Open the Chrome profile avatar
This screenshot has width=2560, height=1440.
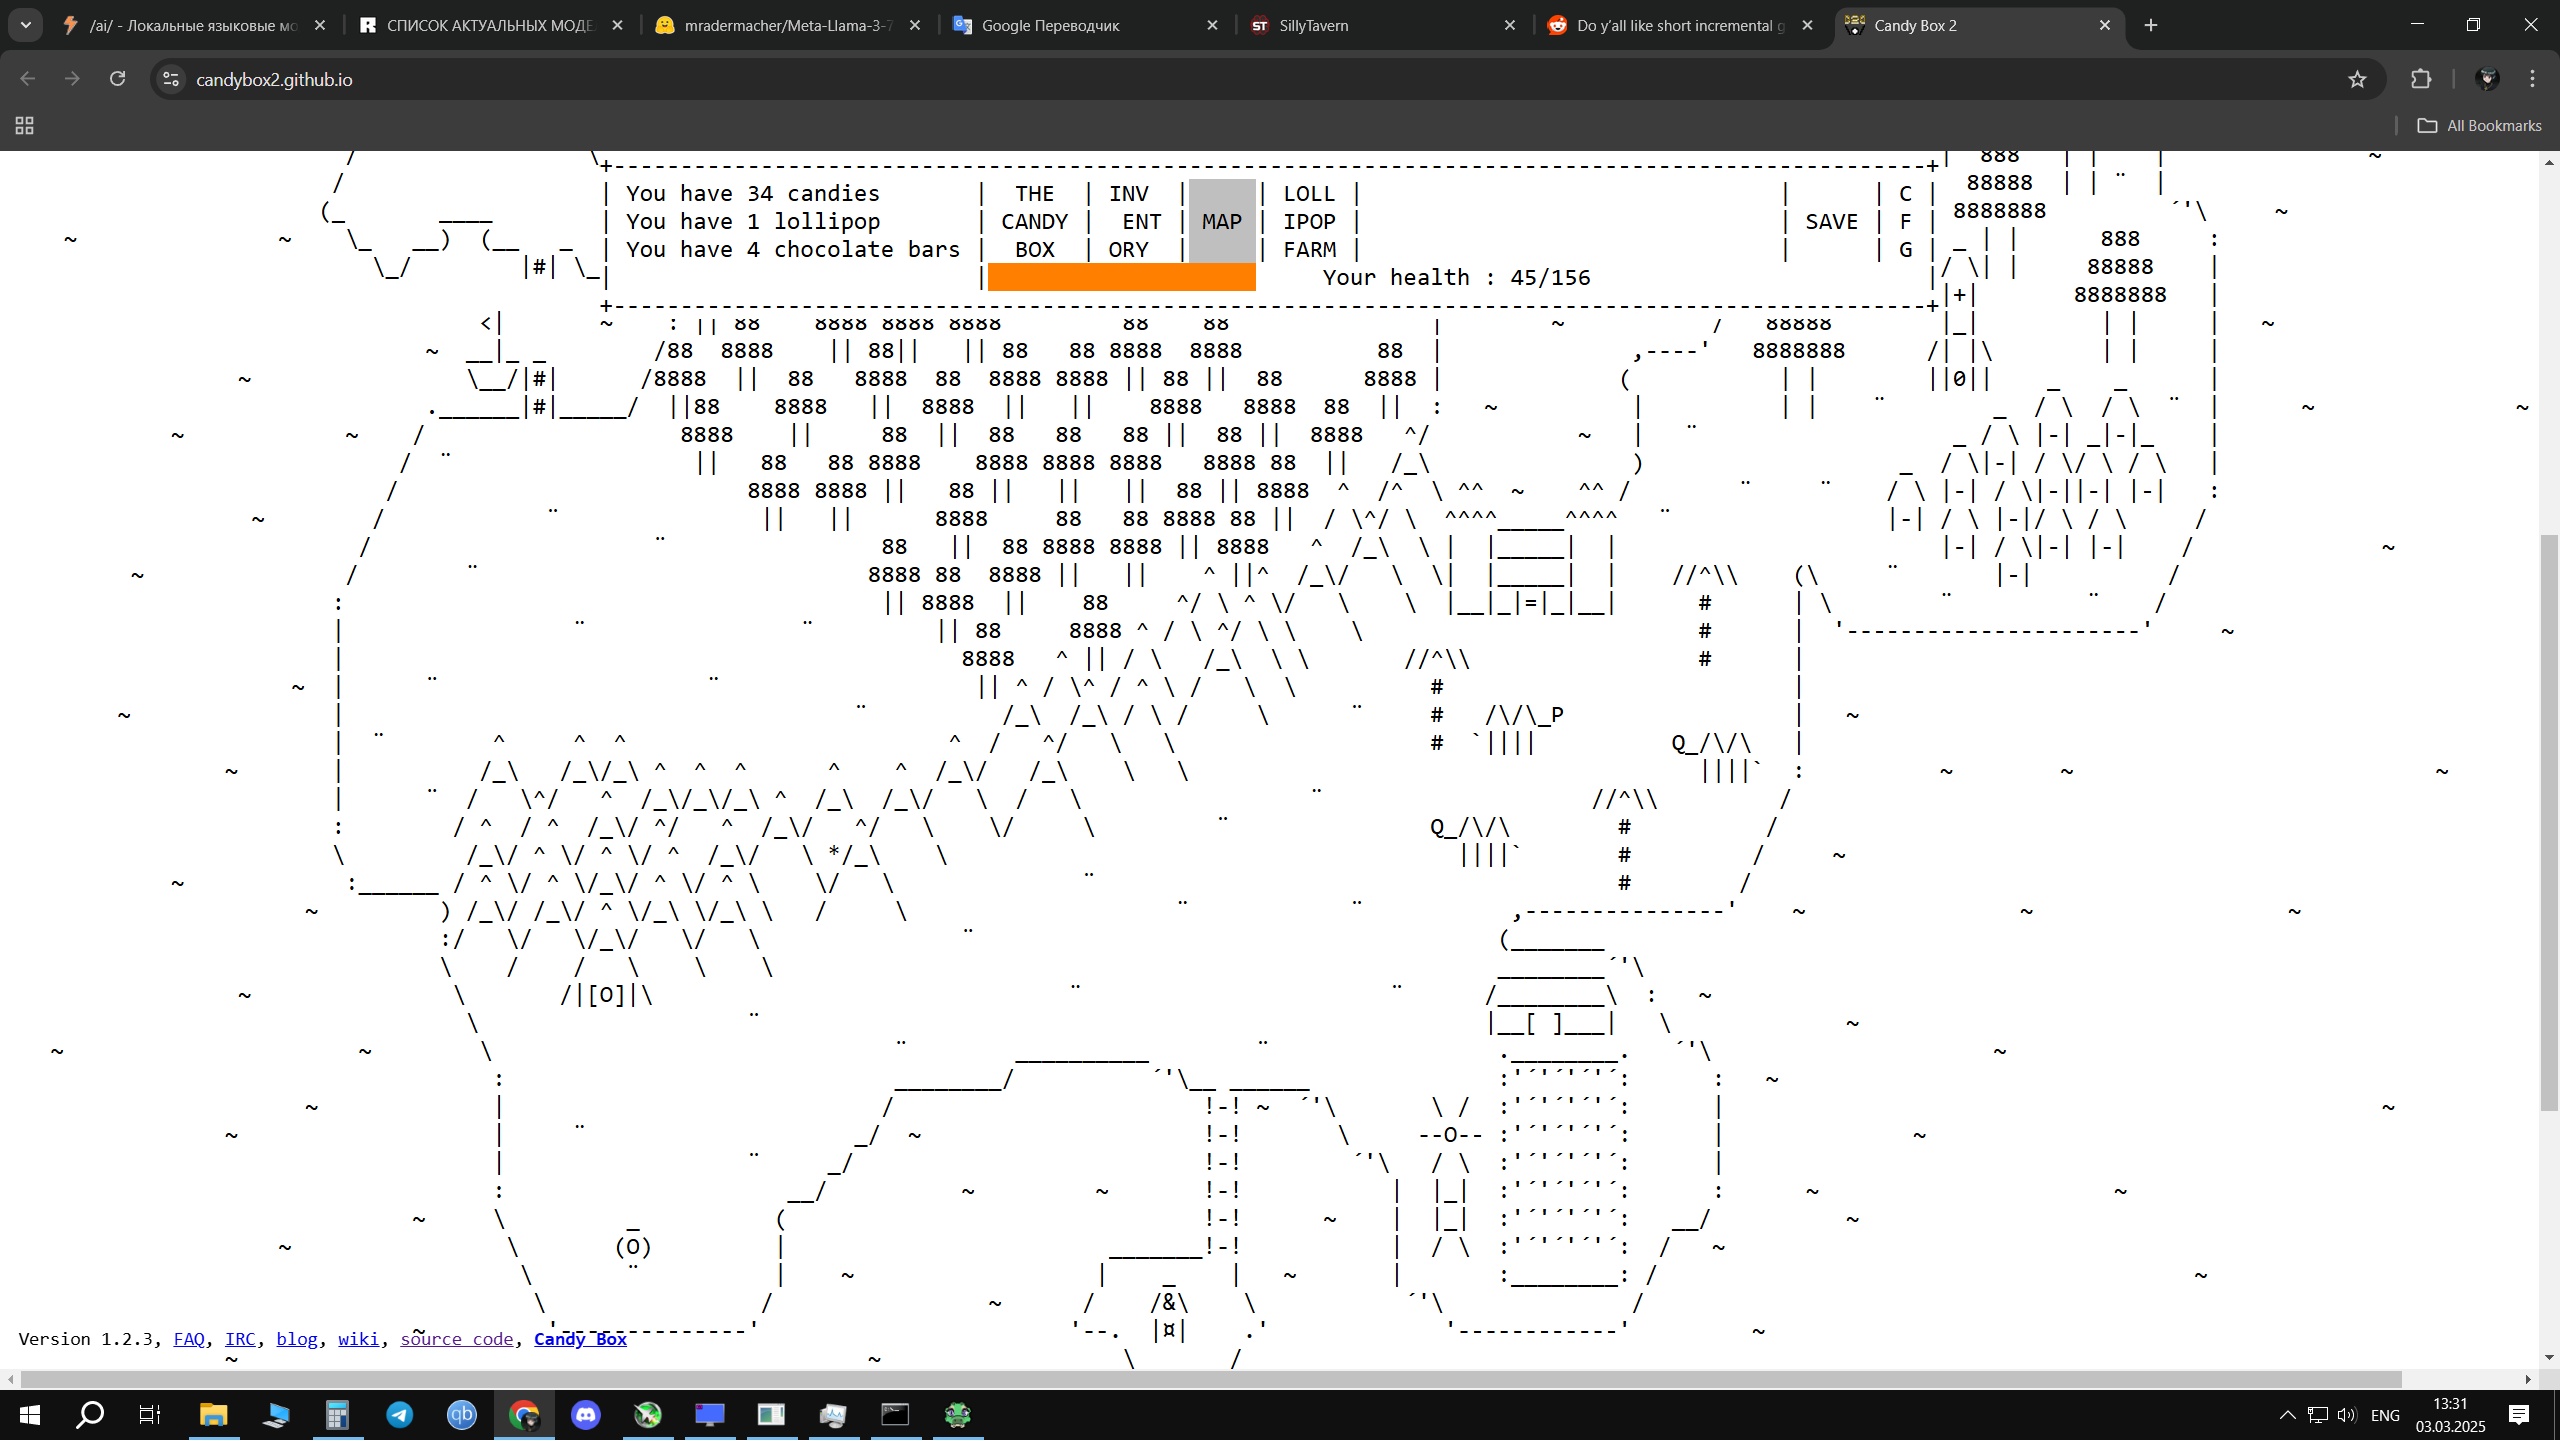(x=2487, y=79)
